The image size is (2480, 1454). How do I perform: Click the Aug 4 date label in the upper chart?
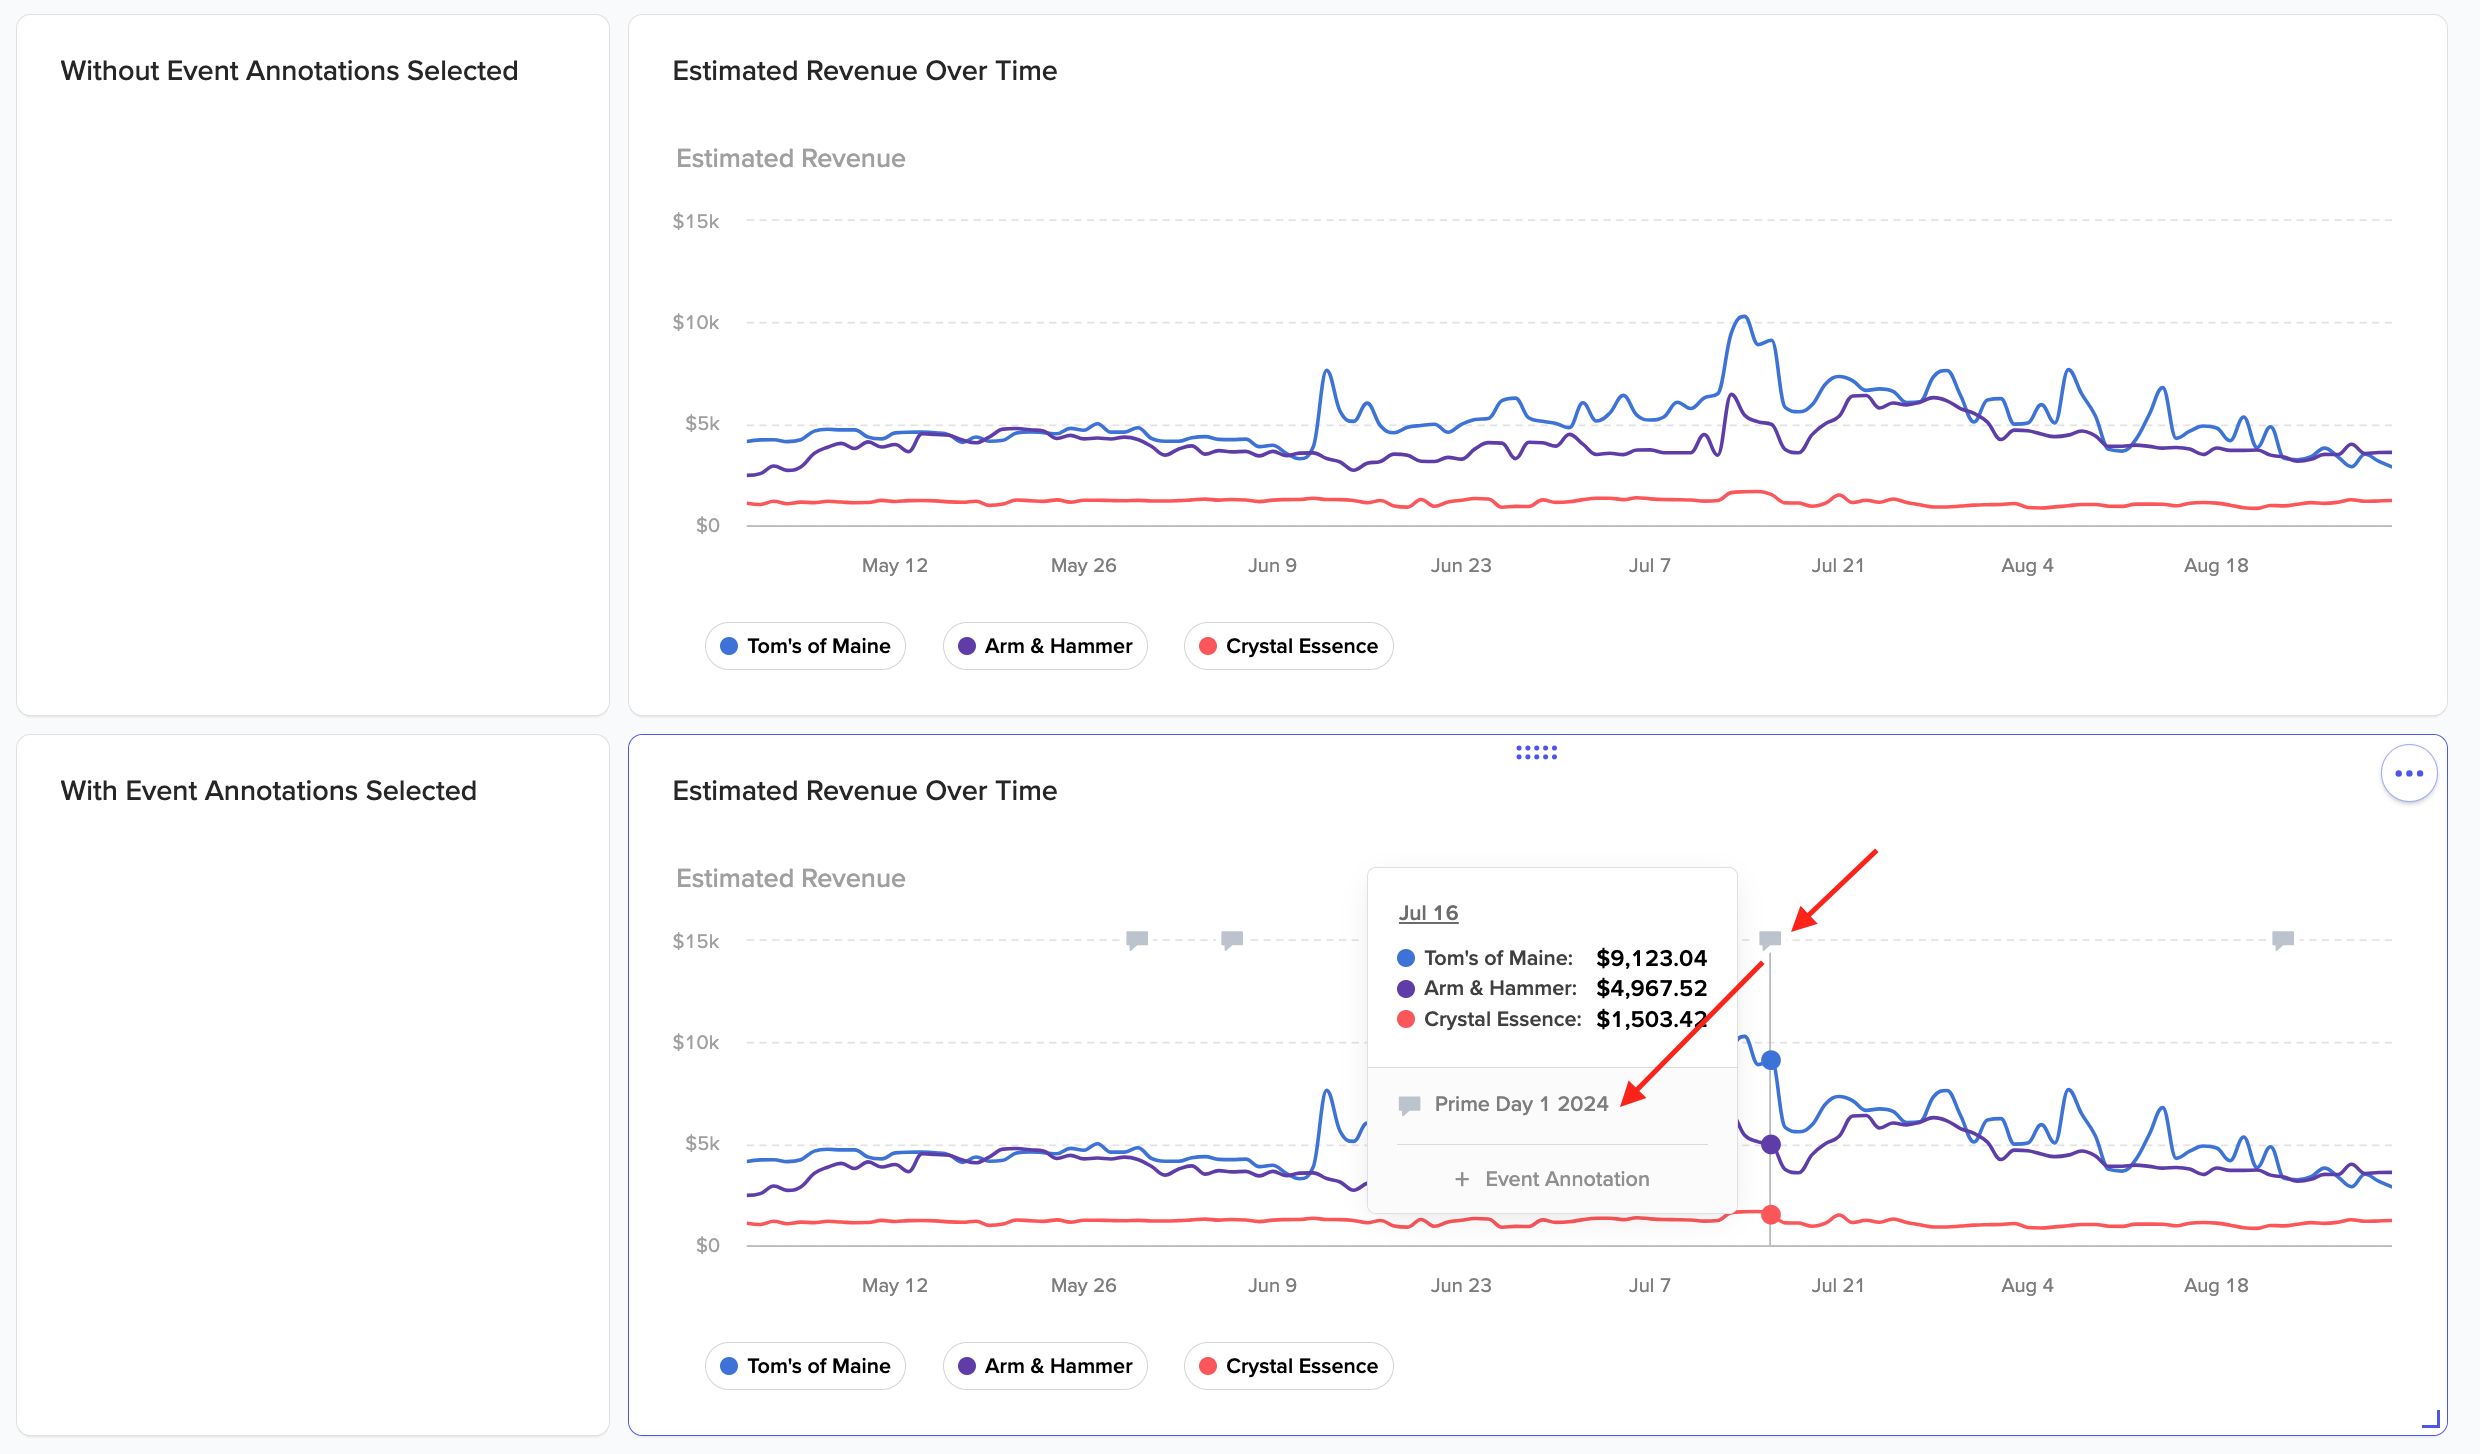[x=2027, y=565]
